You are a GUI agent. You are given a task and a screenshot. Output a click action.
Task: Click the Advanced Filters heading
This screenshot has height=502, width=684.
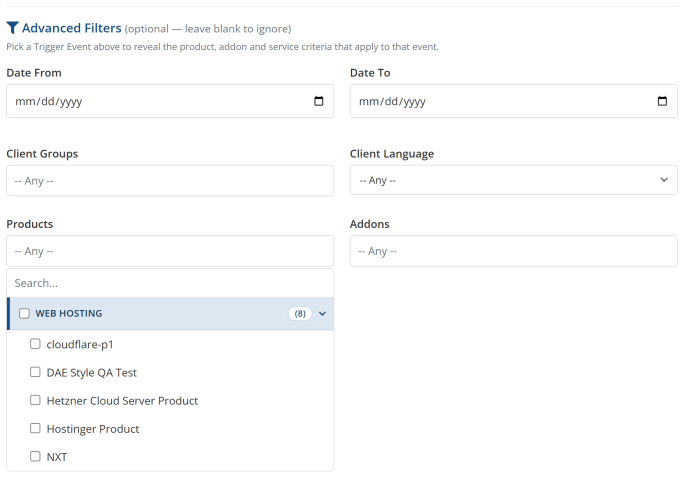click(72, 28)
